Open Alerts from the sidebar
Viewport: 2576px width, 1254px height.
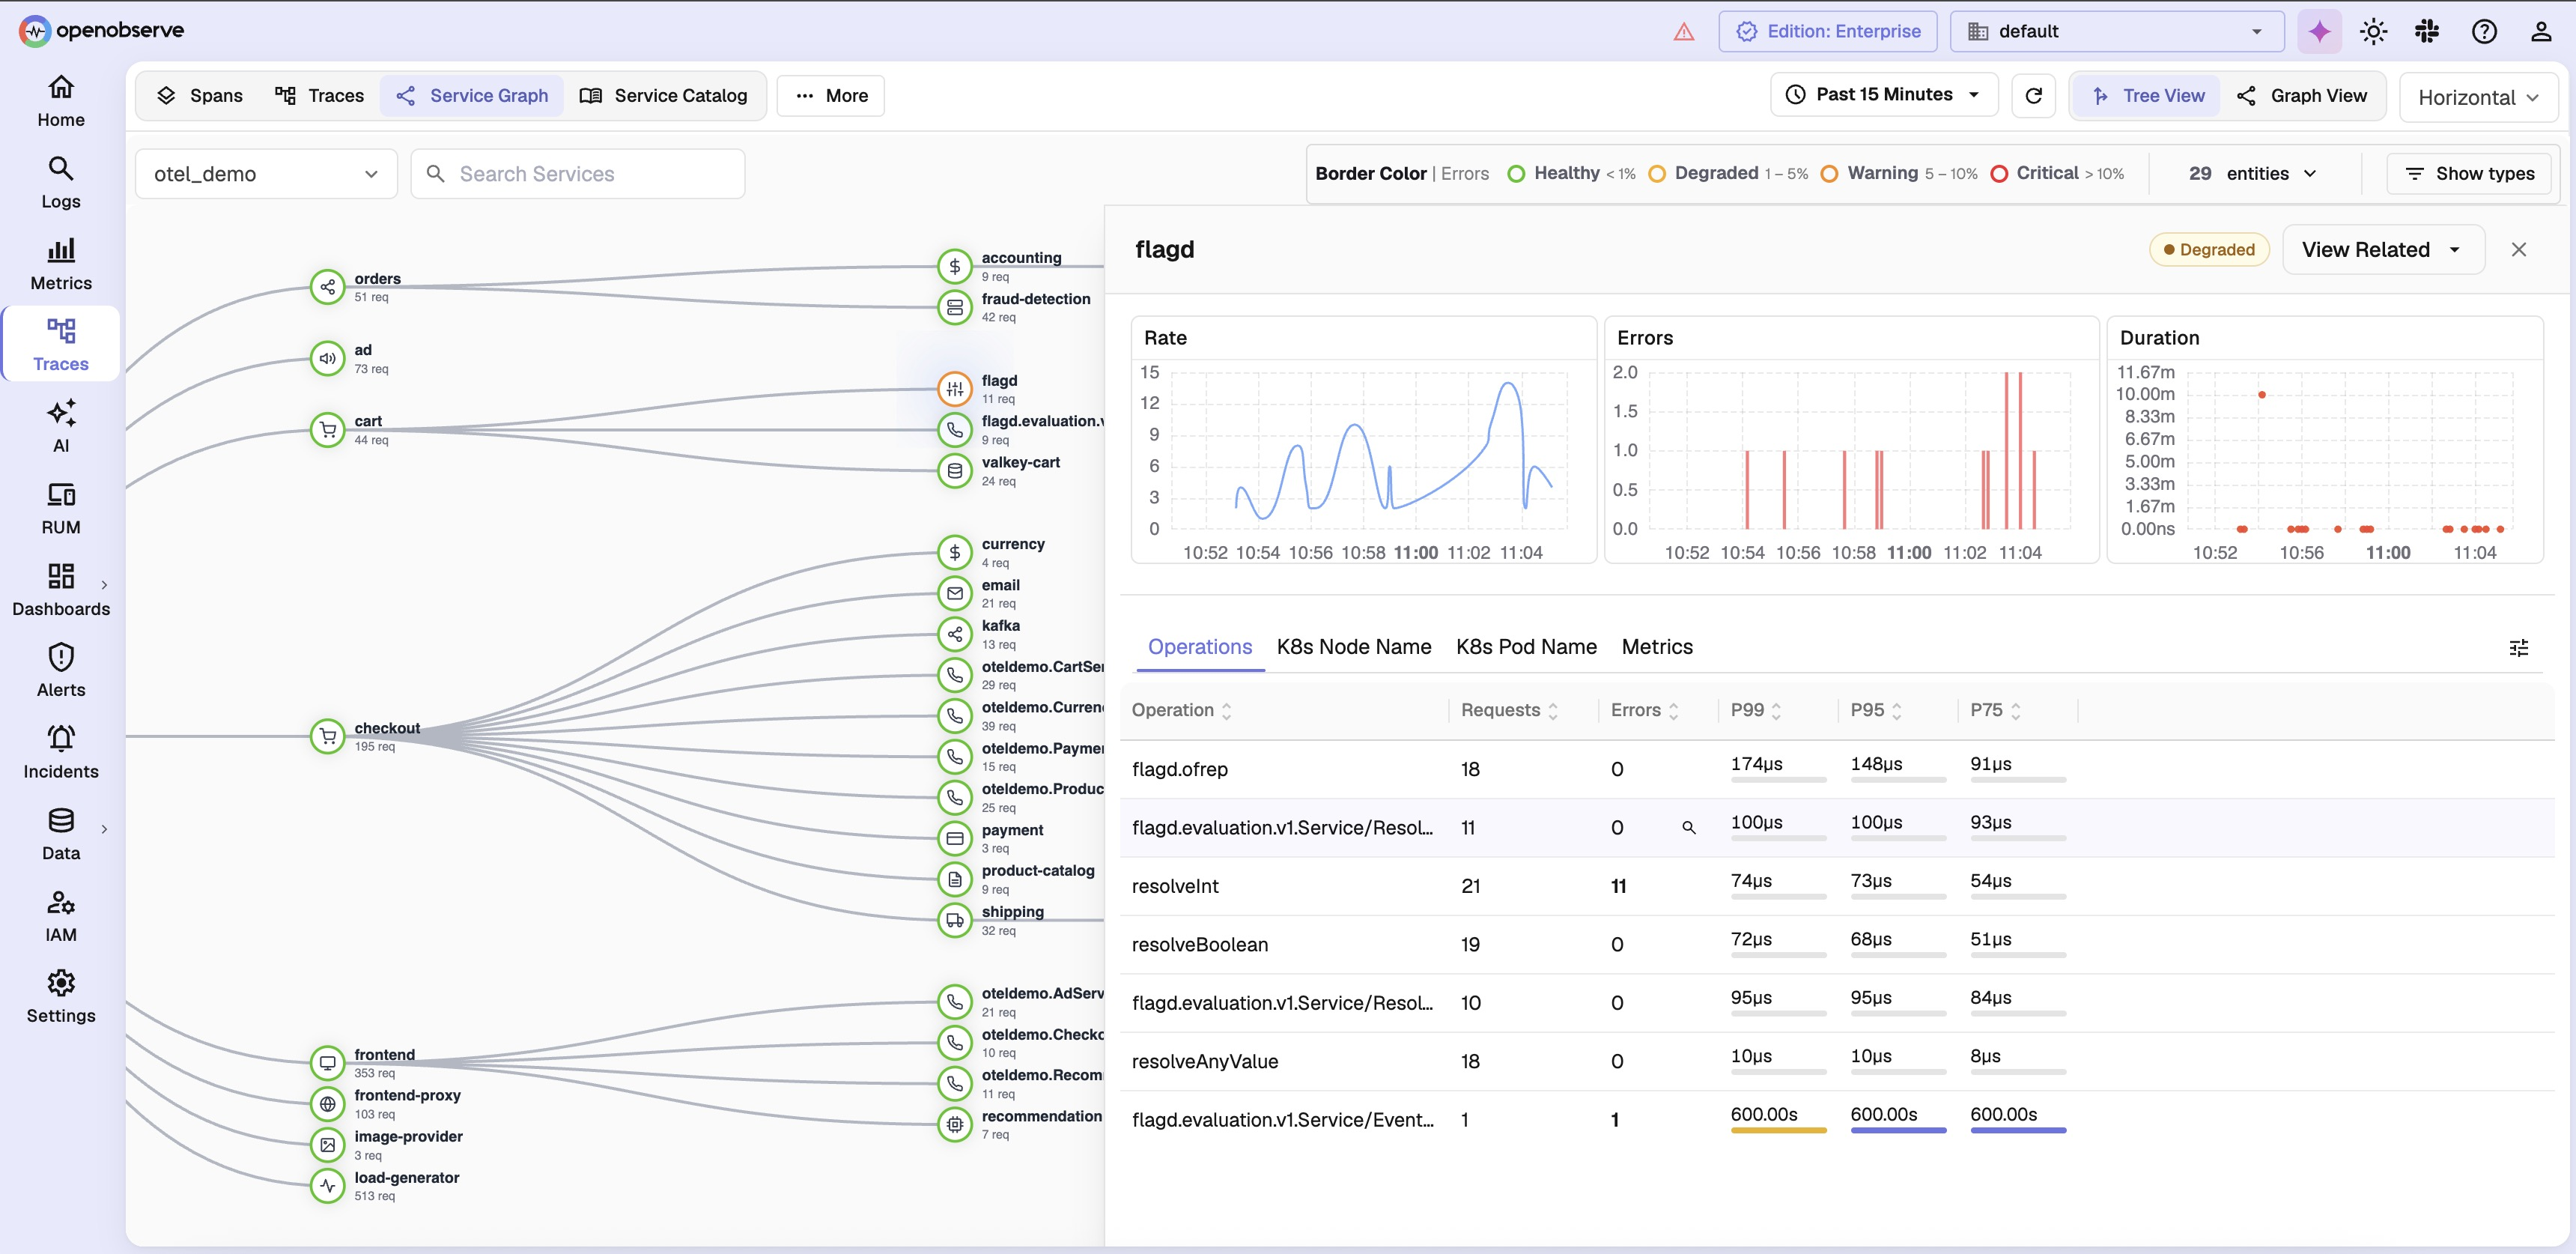61,671
